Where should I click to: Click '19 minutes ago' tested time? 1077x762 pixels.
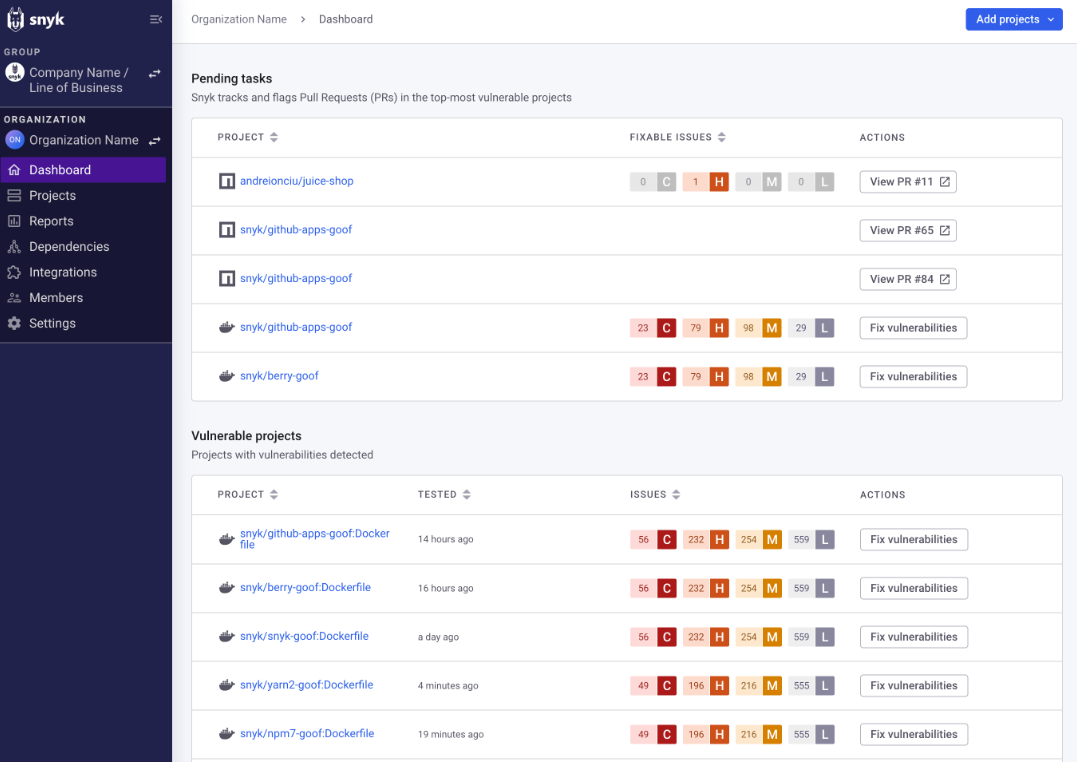451,735
